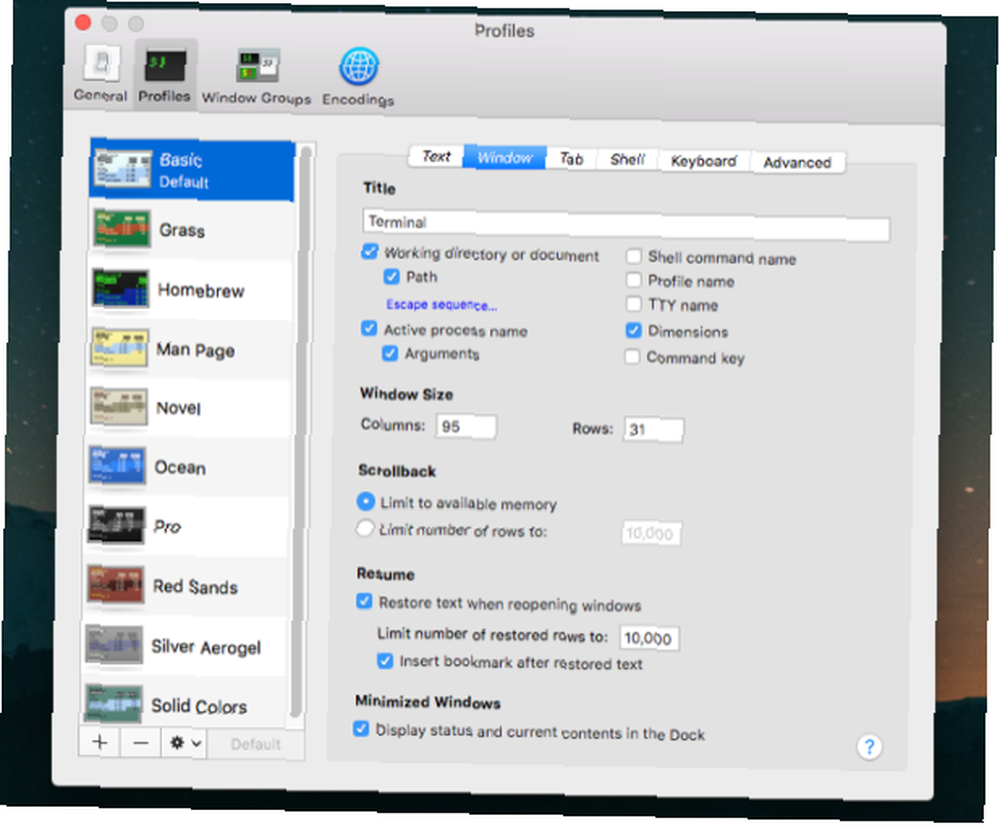Pick the Man Page profile thumbnail
This screenshot has width=1000, height=826.
pyautogui.click(x=119, y=348)
